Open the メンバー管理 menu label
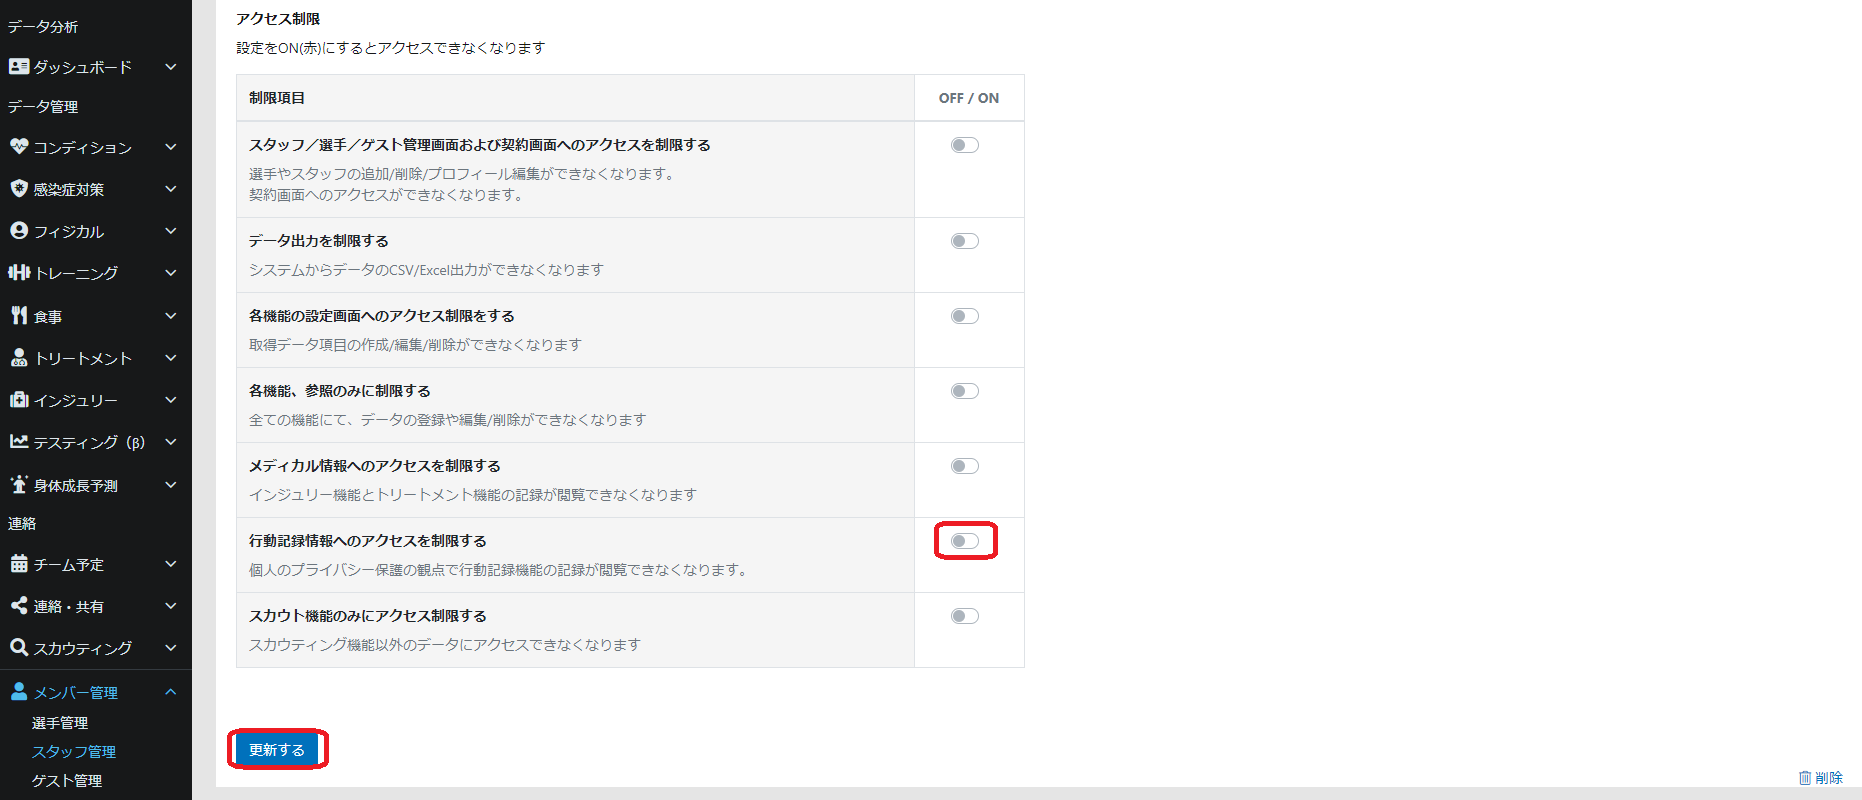 coord(76,692)
